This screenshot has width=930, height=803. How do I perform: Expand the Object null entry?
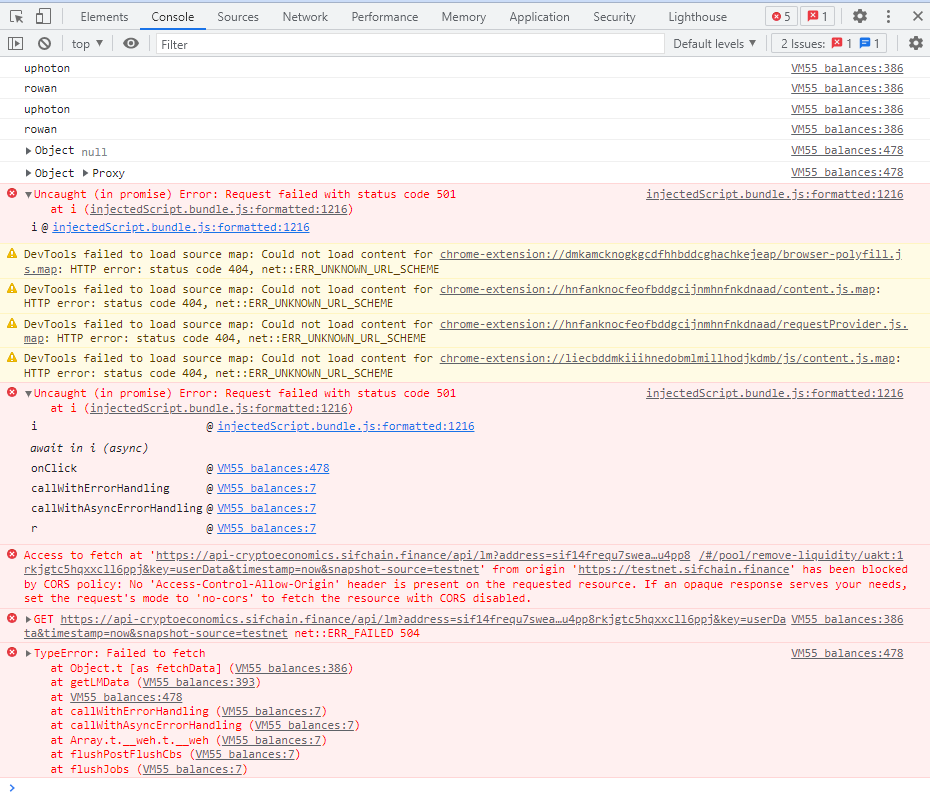28,151
